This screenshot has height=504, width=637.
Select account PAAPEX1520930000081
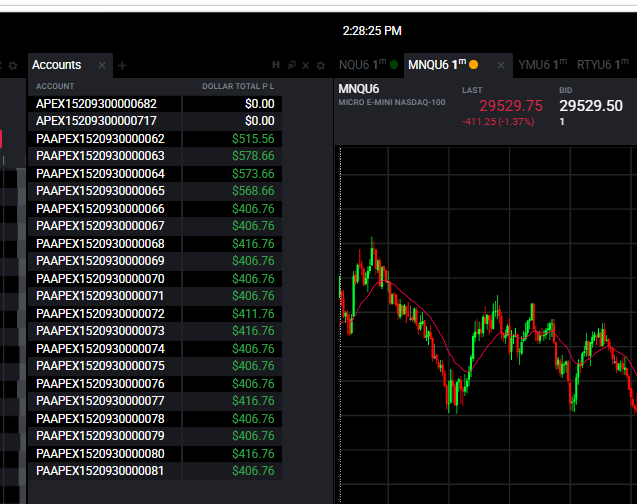click(x=100, y=471)
